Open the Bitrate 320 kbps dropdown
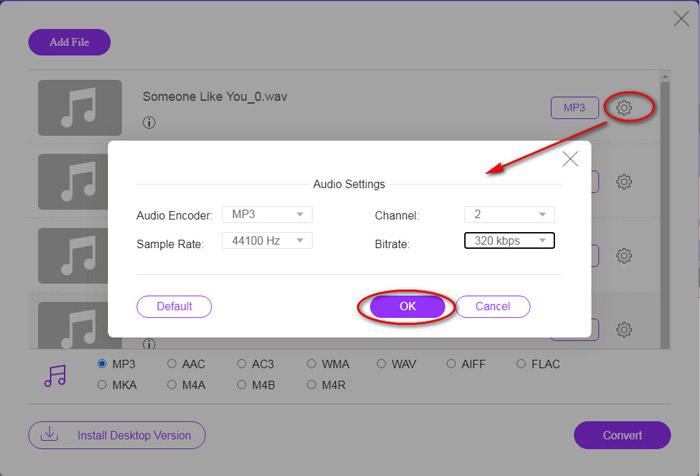This screenshot has height=476, width=700. click(509, 240)
